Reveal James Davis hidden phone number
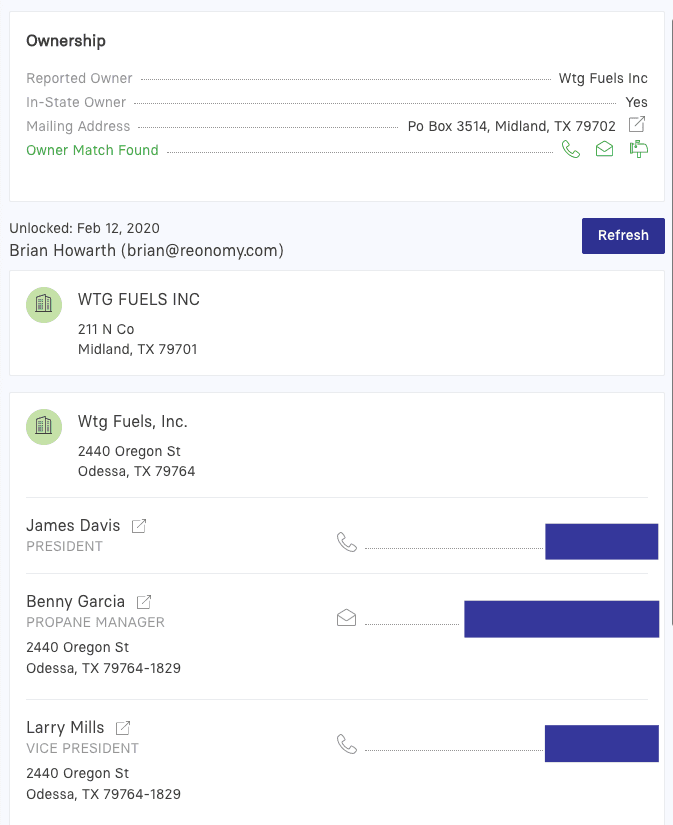 tap(601, 541)
